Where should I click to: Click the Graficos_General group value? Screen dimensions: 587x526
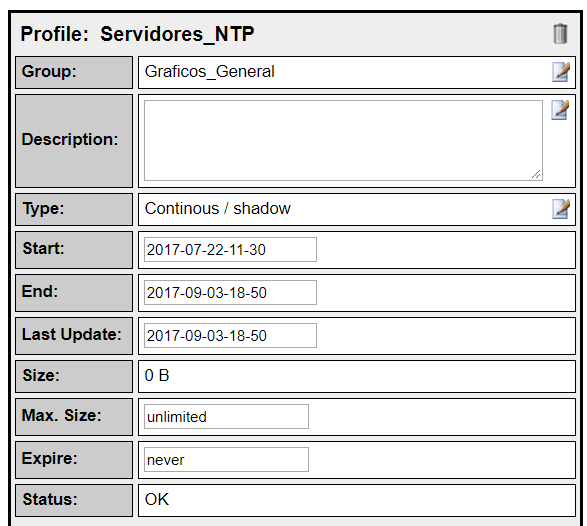point(210,72)
